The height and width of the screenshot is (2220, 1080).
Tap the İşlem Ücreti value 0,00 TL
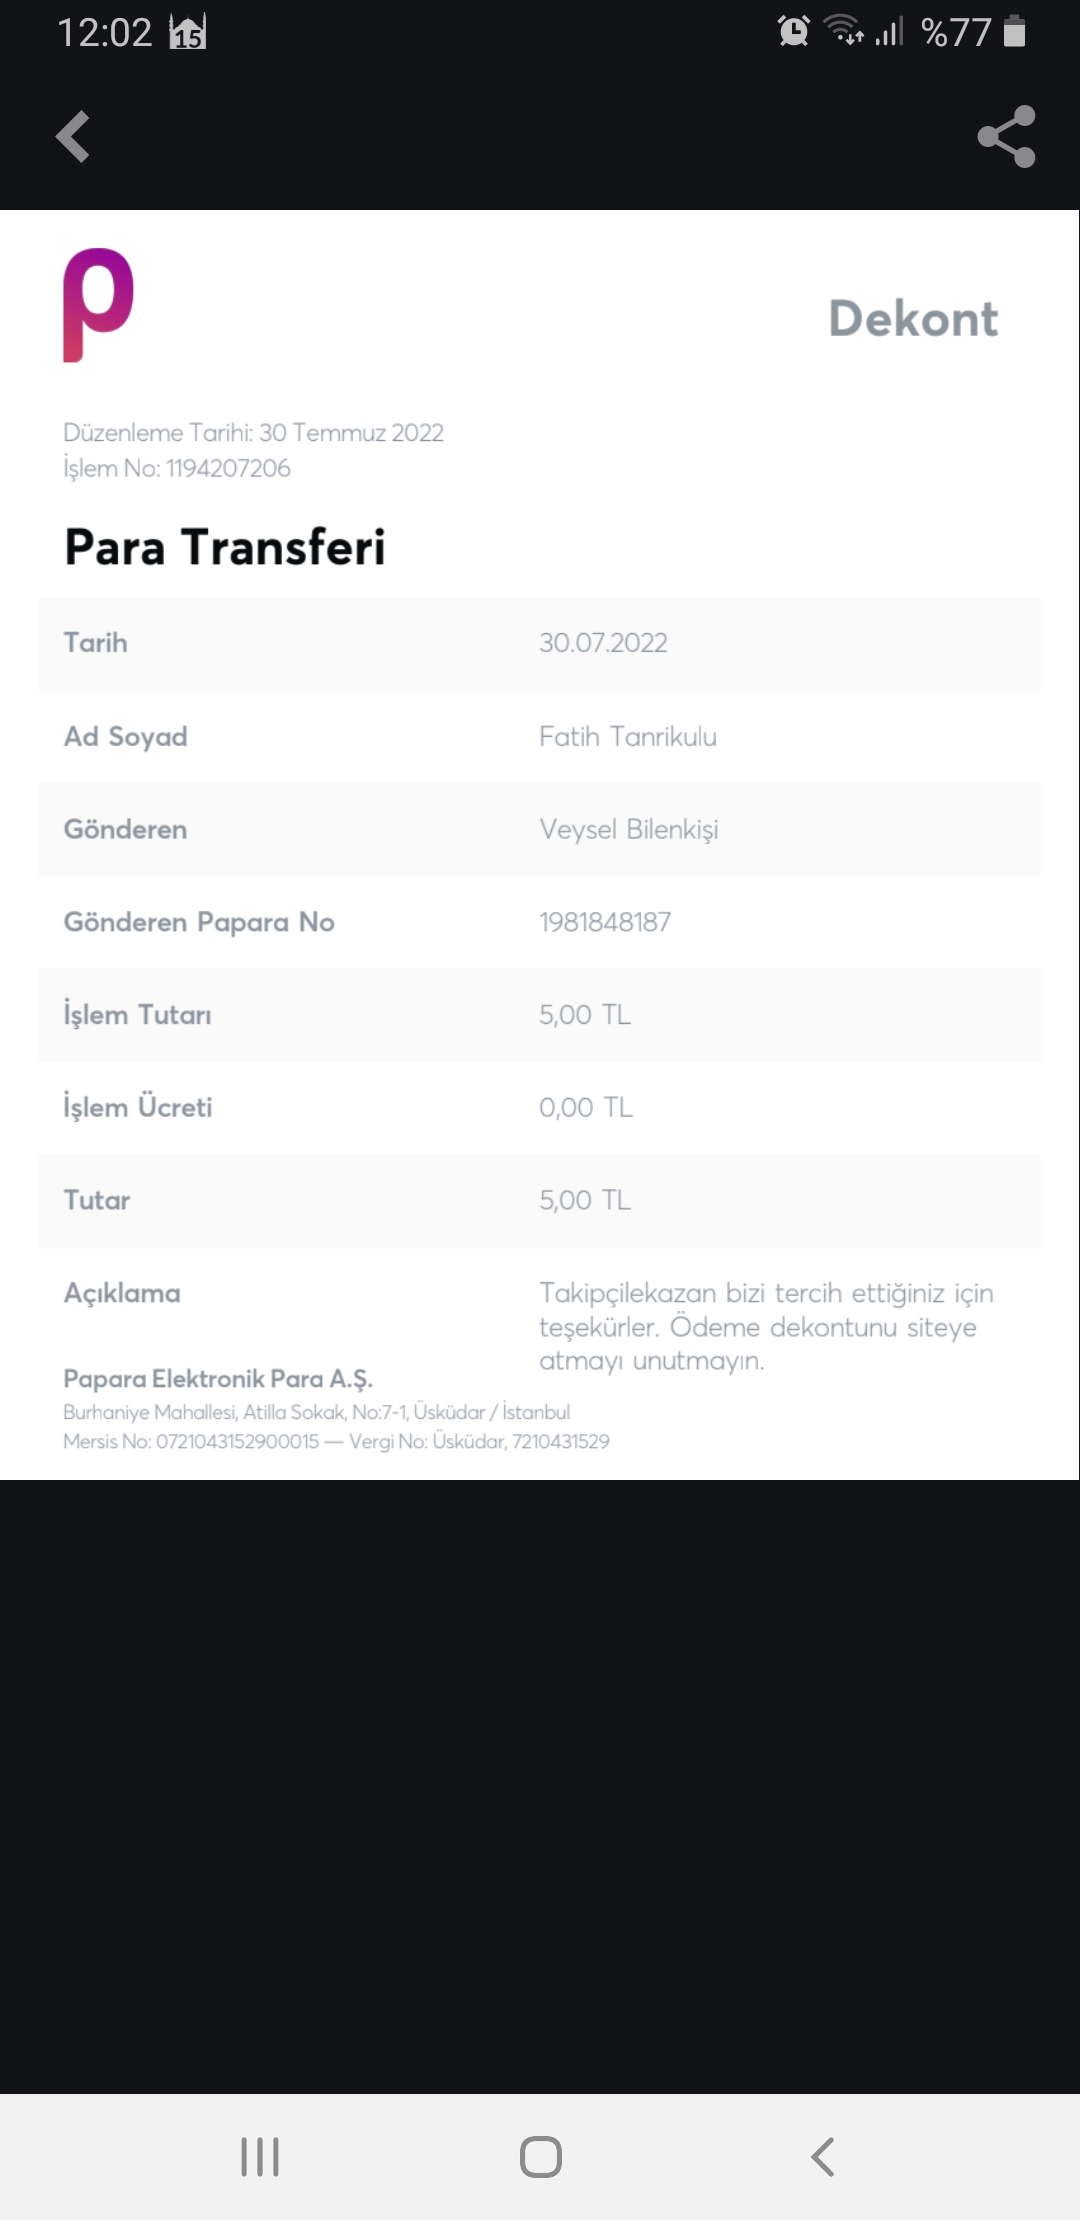click(586, 1108)
